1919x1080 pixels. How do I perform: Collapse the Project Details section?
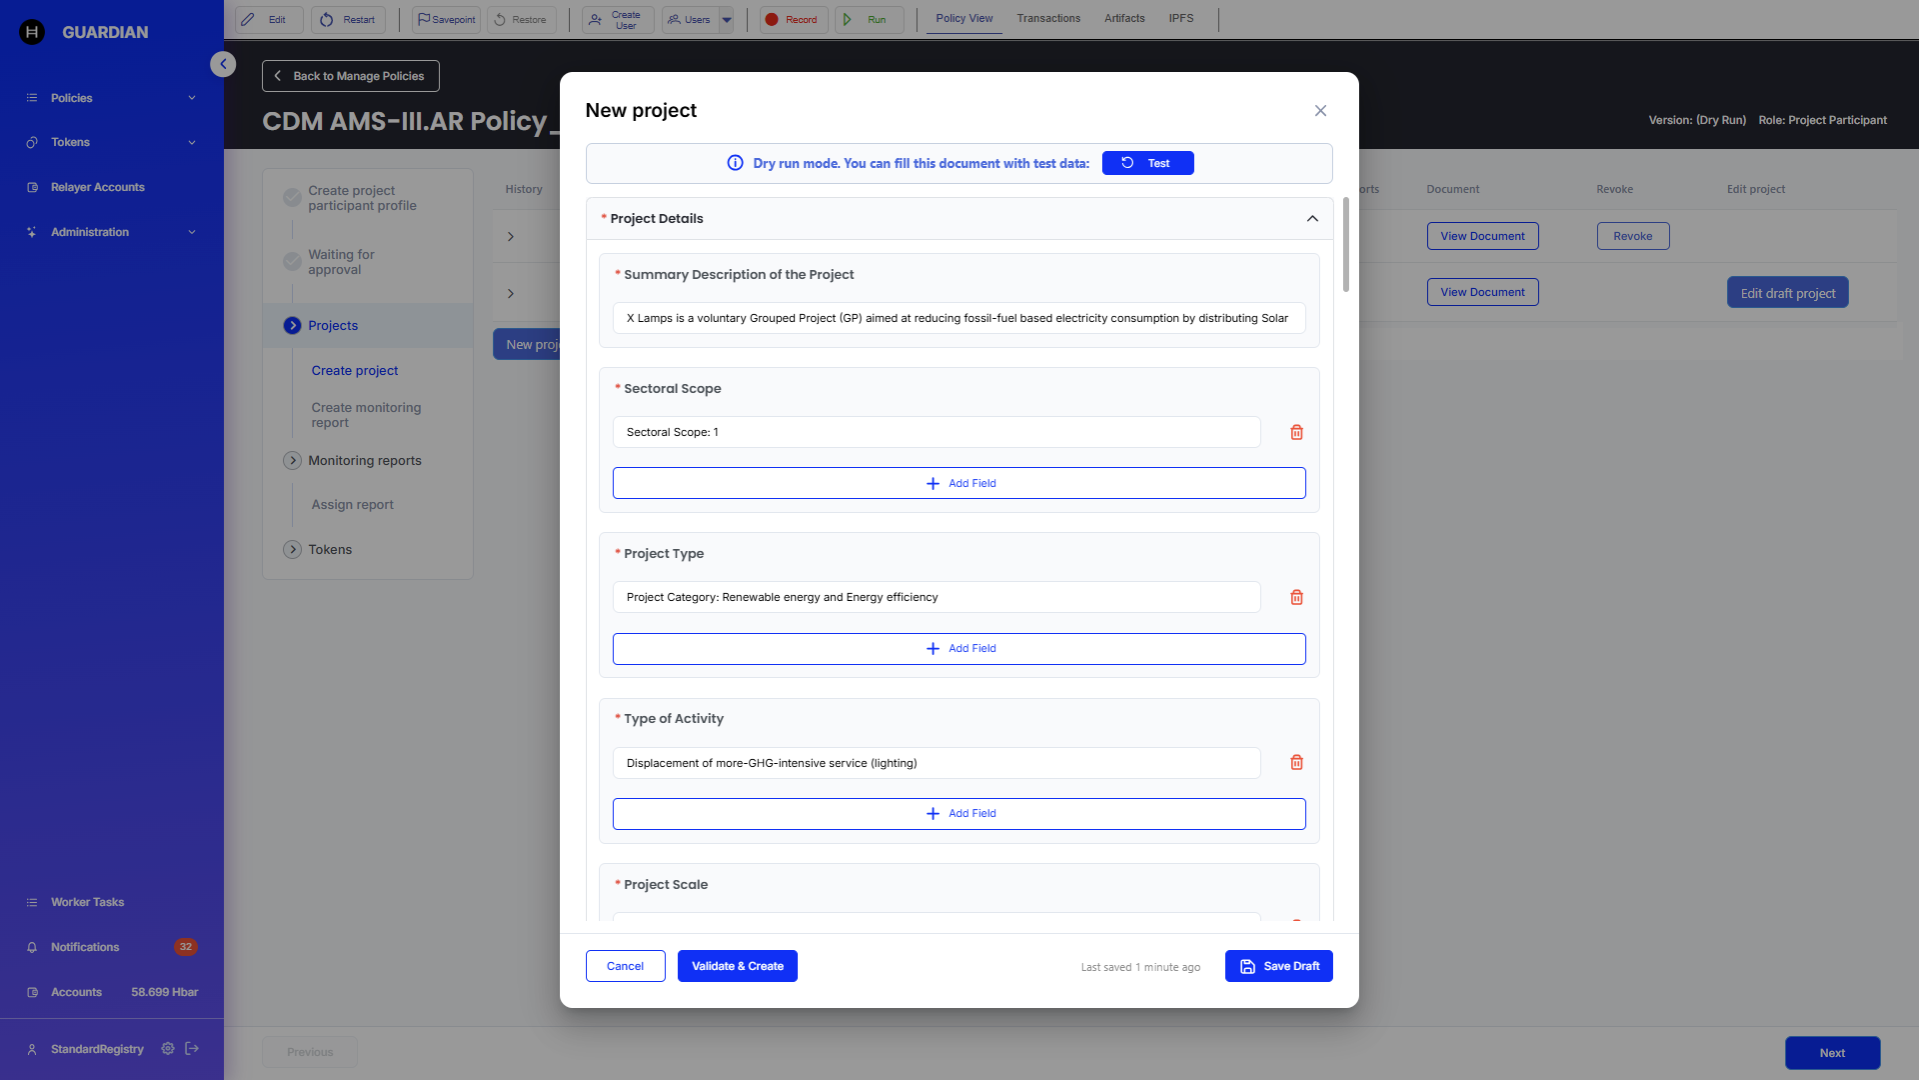pyautogui.click(x=1312, y=218)
